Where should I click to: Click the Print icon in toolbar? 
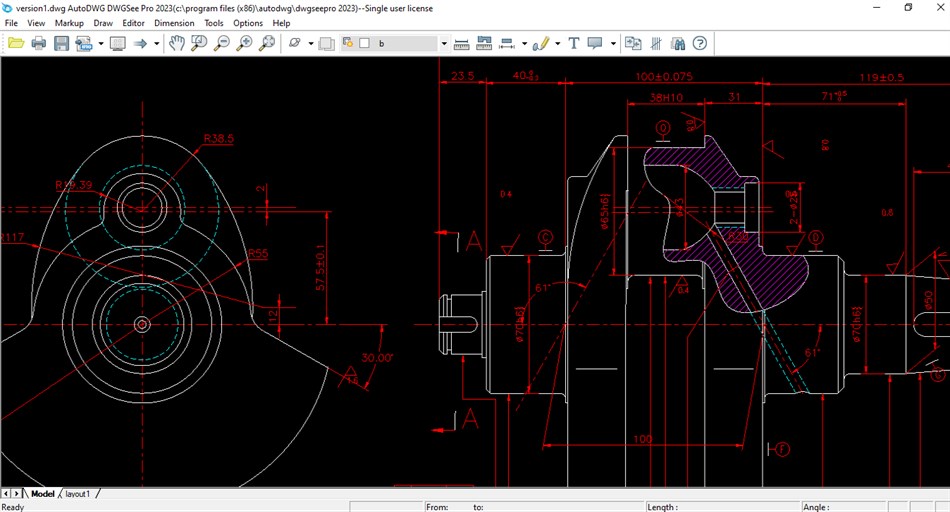point(39,43)
